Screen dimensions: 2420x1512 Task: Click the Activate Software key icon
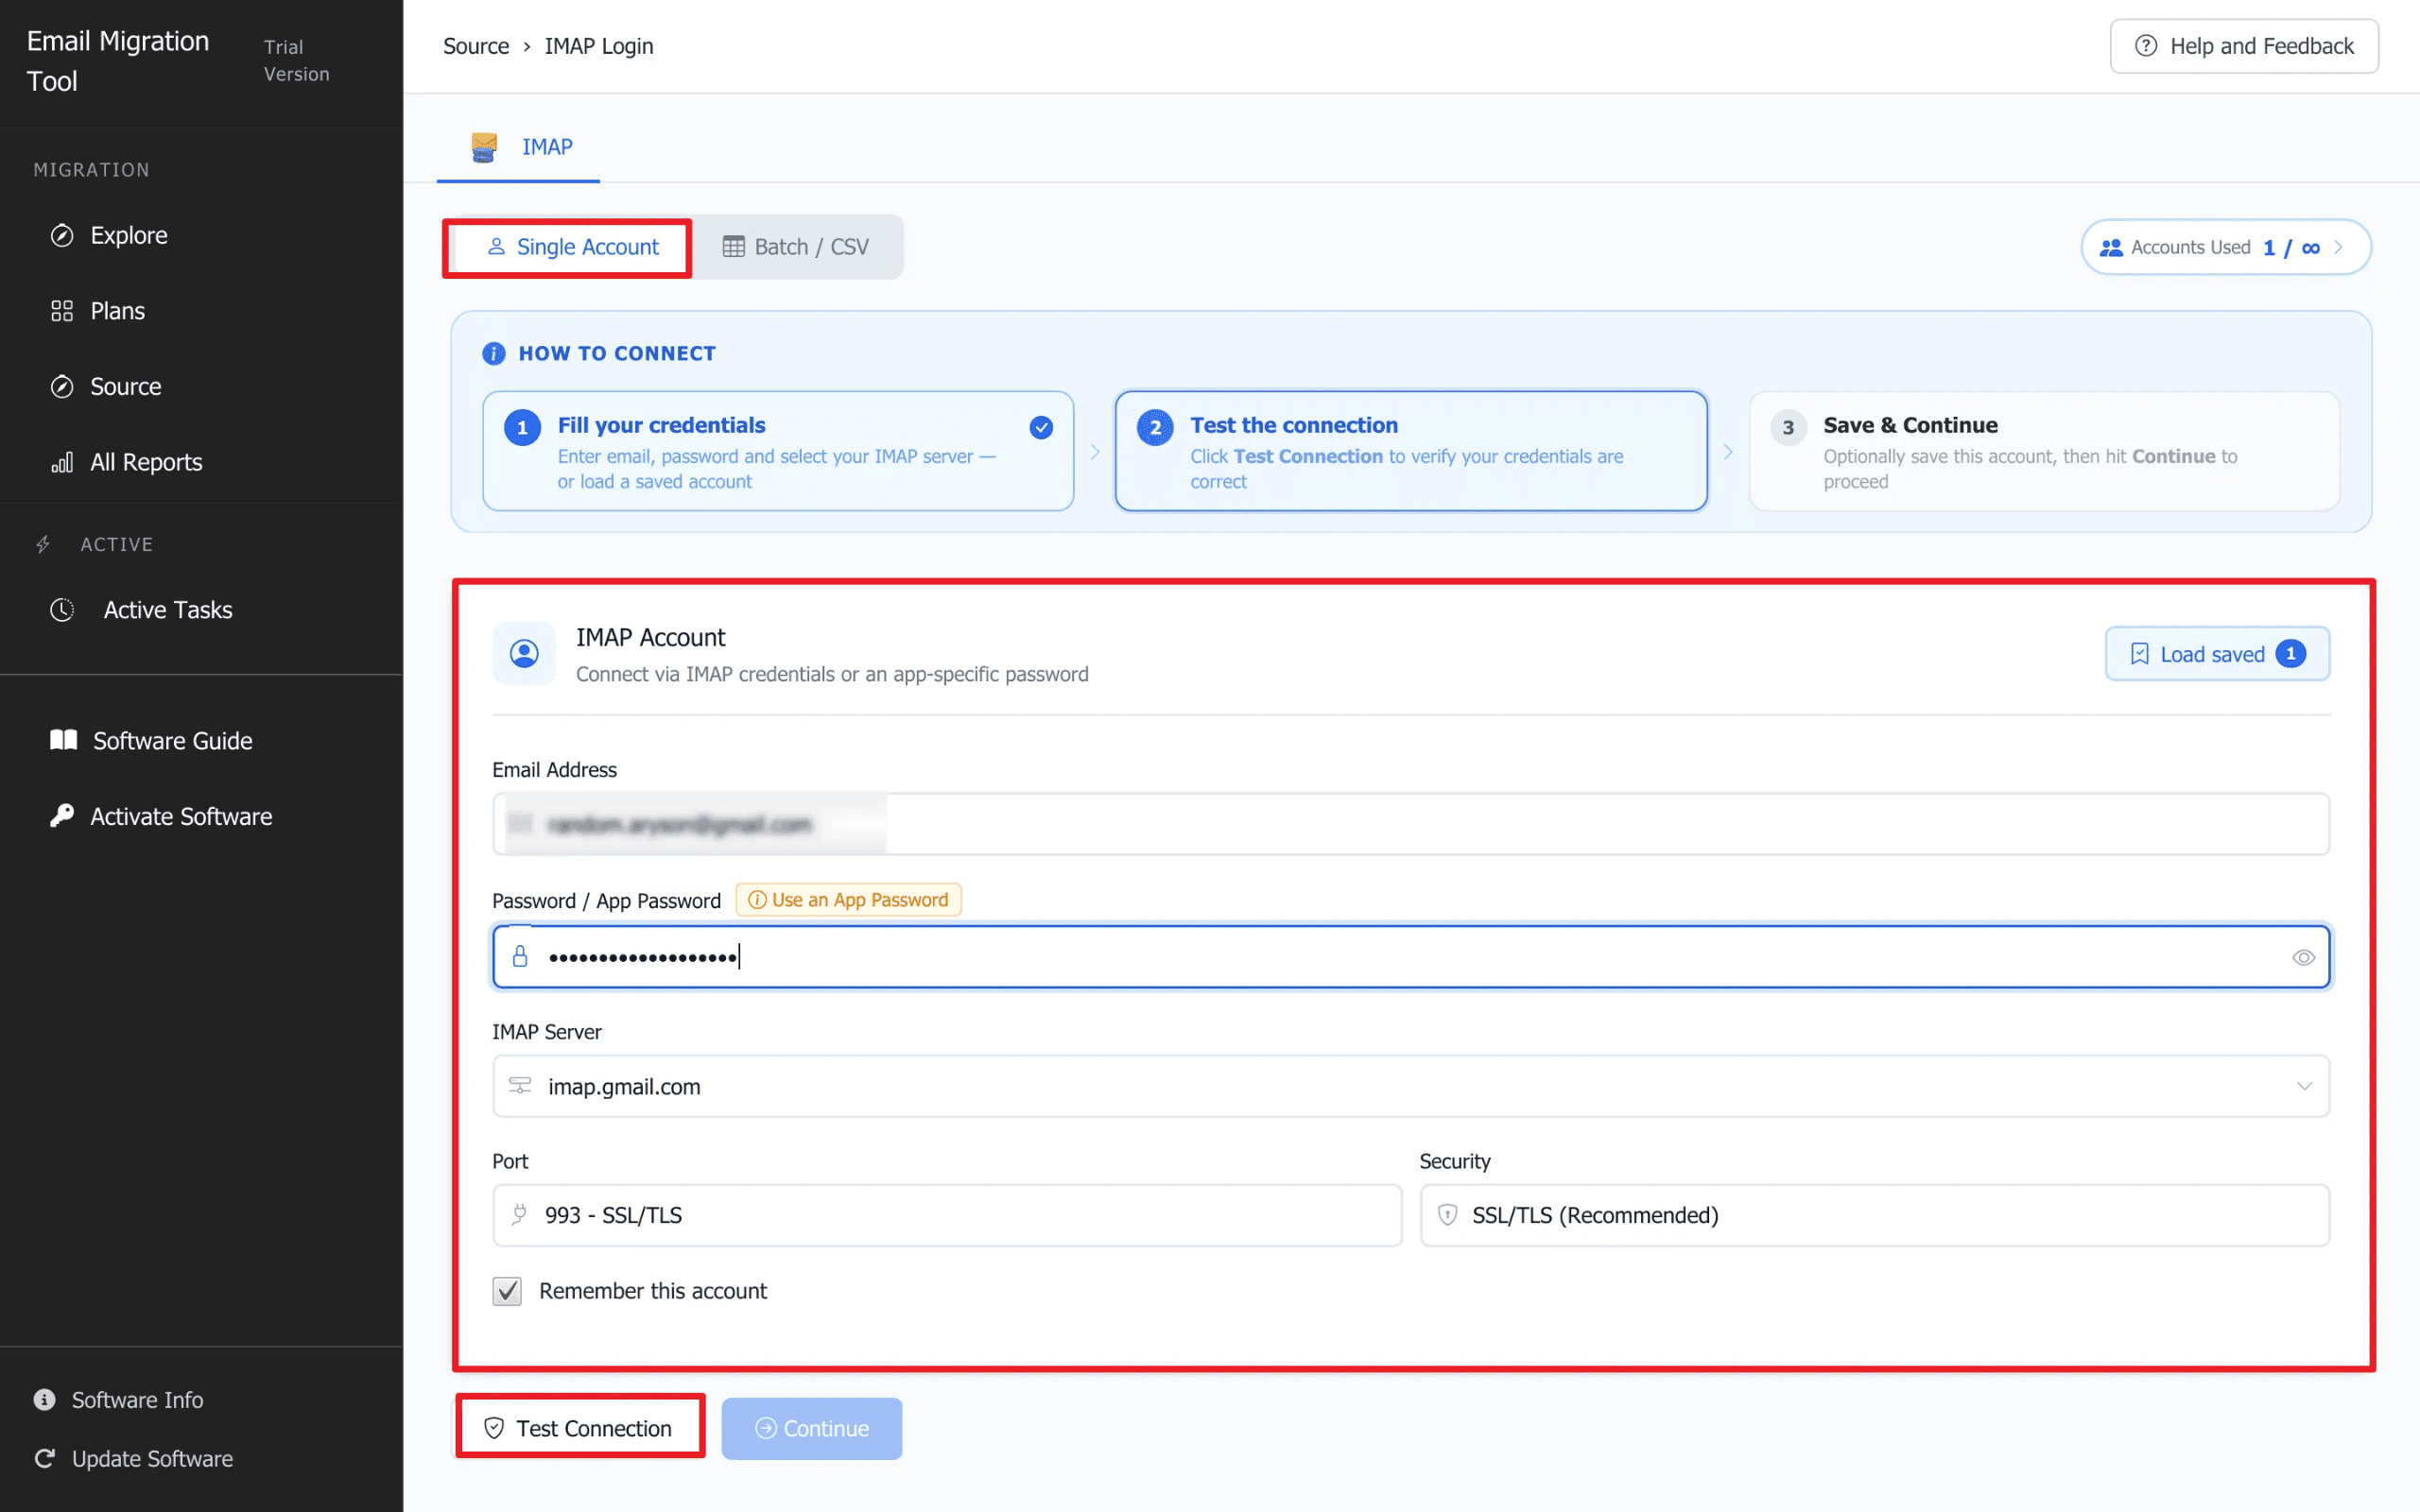click(62, 816)
